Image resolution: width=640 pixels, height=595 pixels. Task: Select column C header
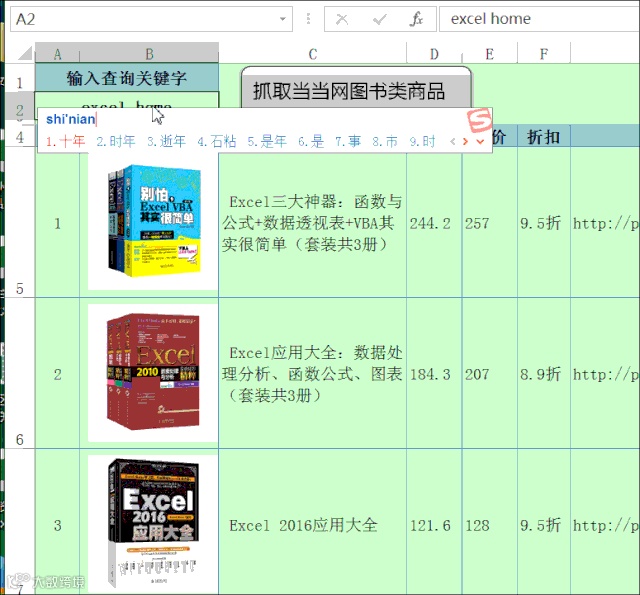click(313, 53)
